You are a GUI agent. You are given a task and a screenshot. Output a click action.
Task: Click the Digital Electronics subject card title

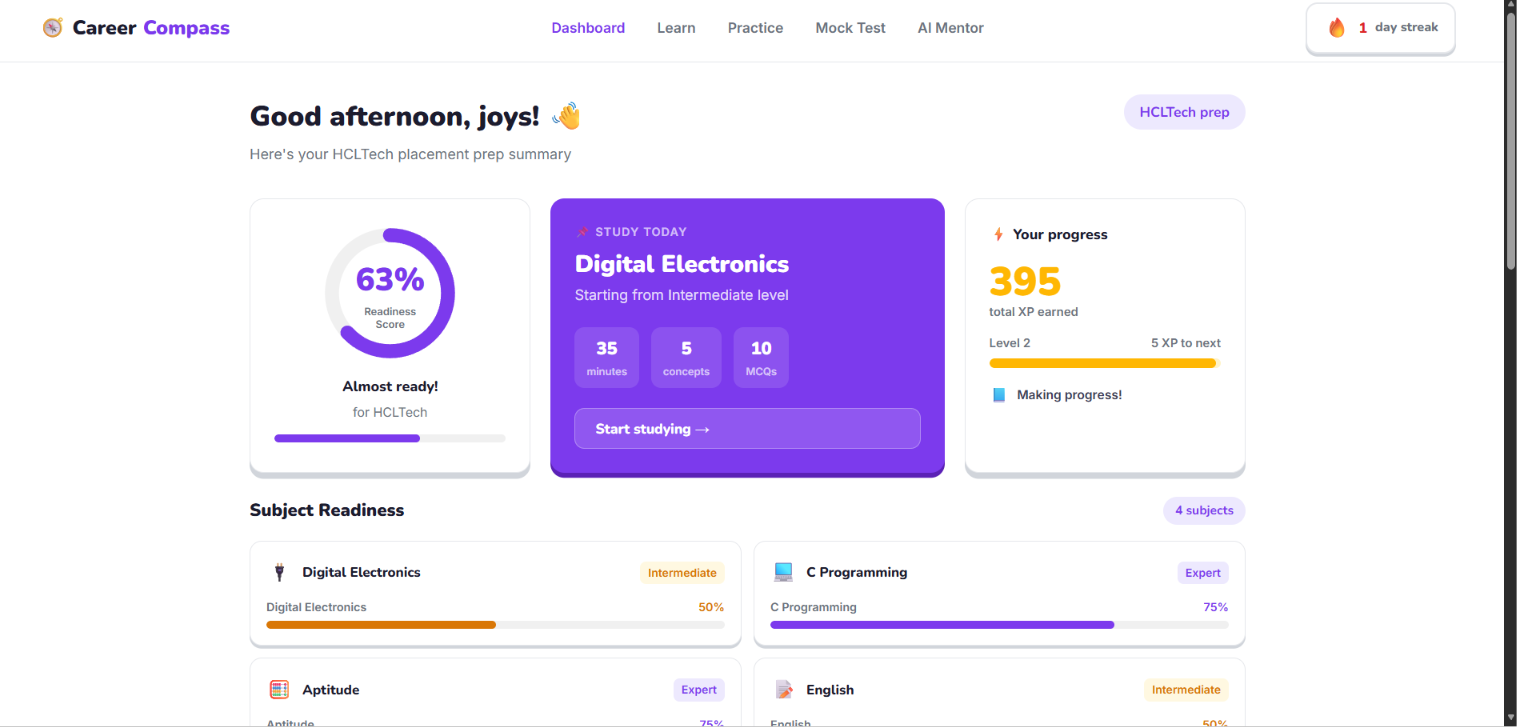362,572
